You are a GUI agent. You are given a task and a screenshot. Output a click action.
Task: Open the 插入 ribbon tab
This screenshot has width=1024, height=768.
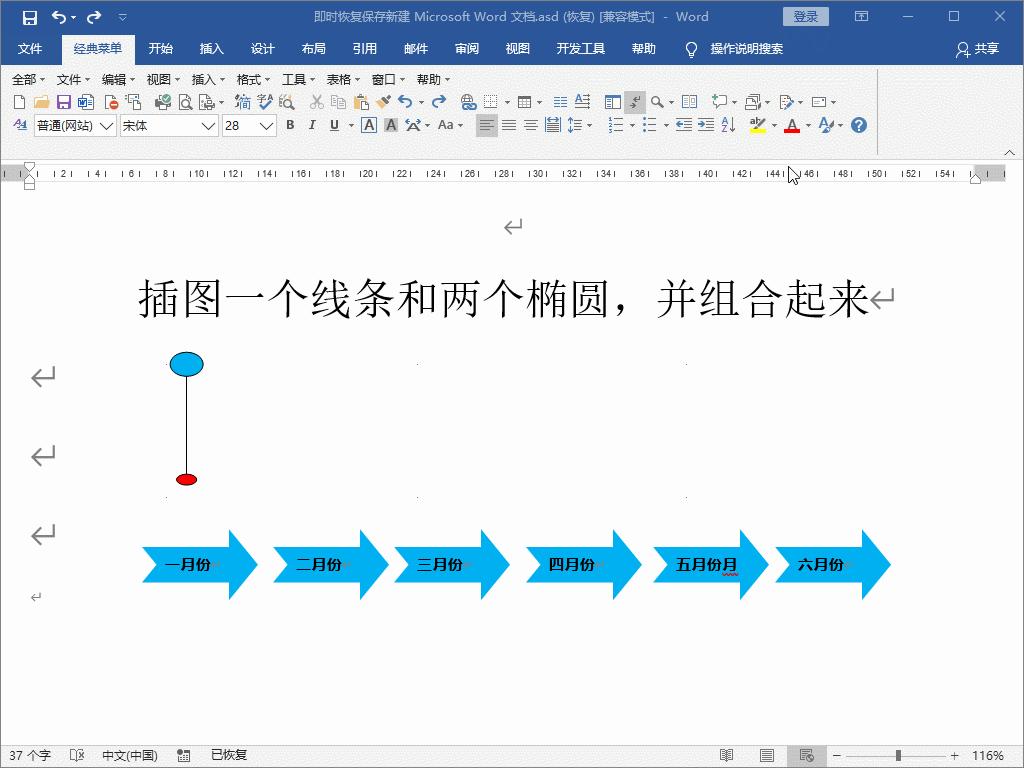(210, 48)
